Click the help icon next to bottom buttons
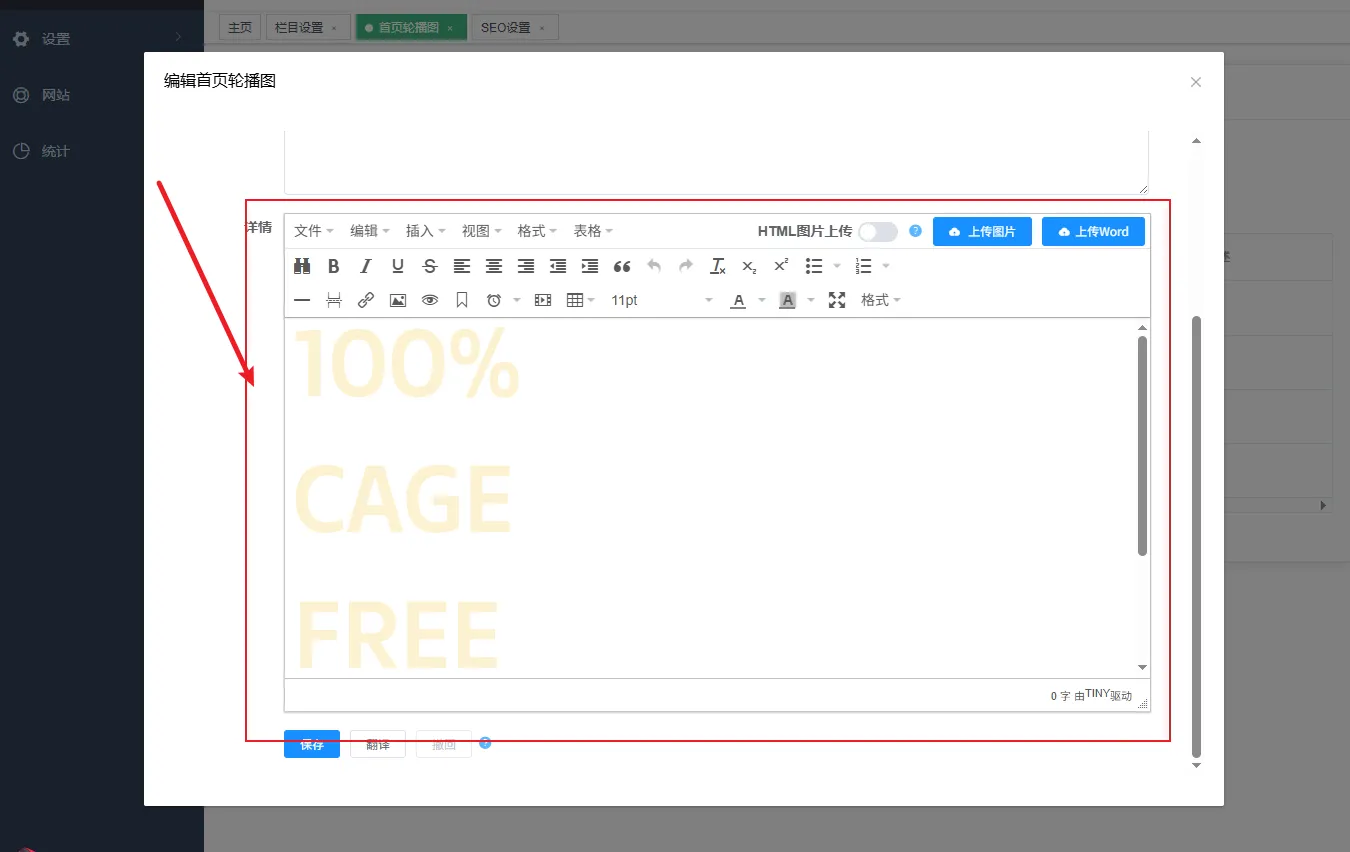This screenshot has width=1350, height=852. 485,743
